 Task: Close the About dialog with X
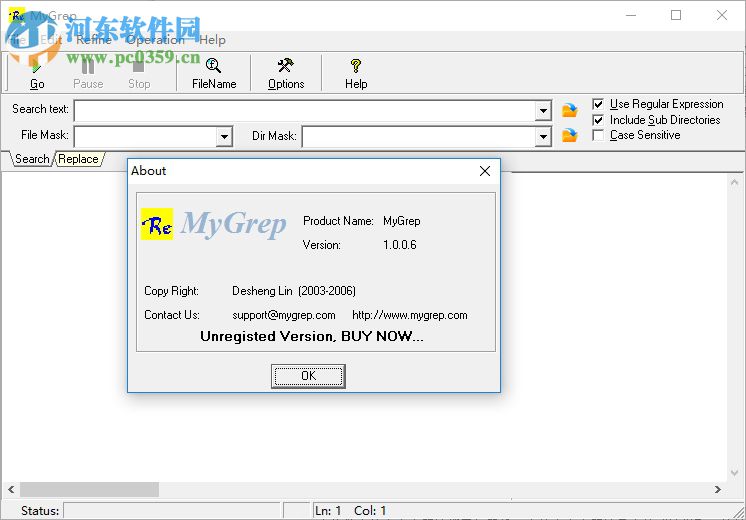click(485, 171)
